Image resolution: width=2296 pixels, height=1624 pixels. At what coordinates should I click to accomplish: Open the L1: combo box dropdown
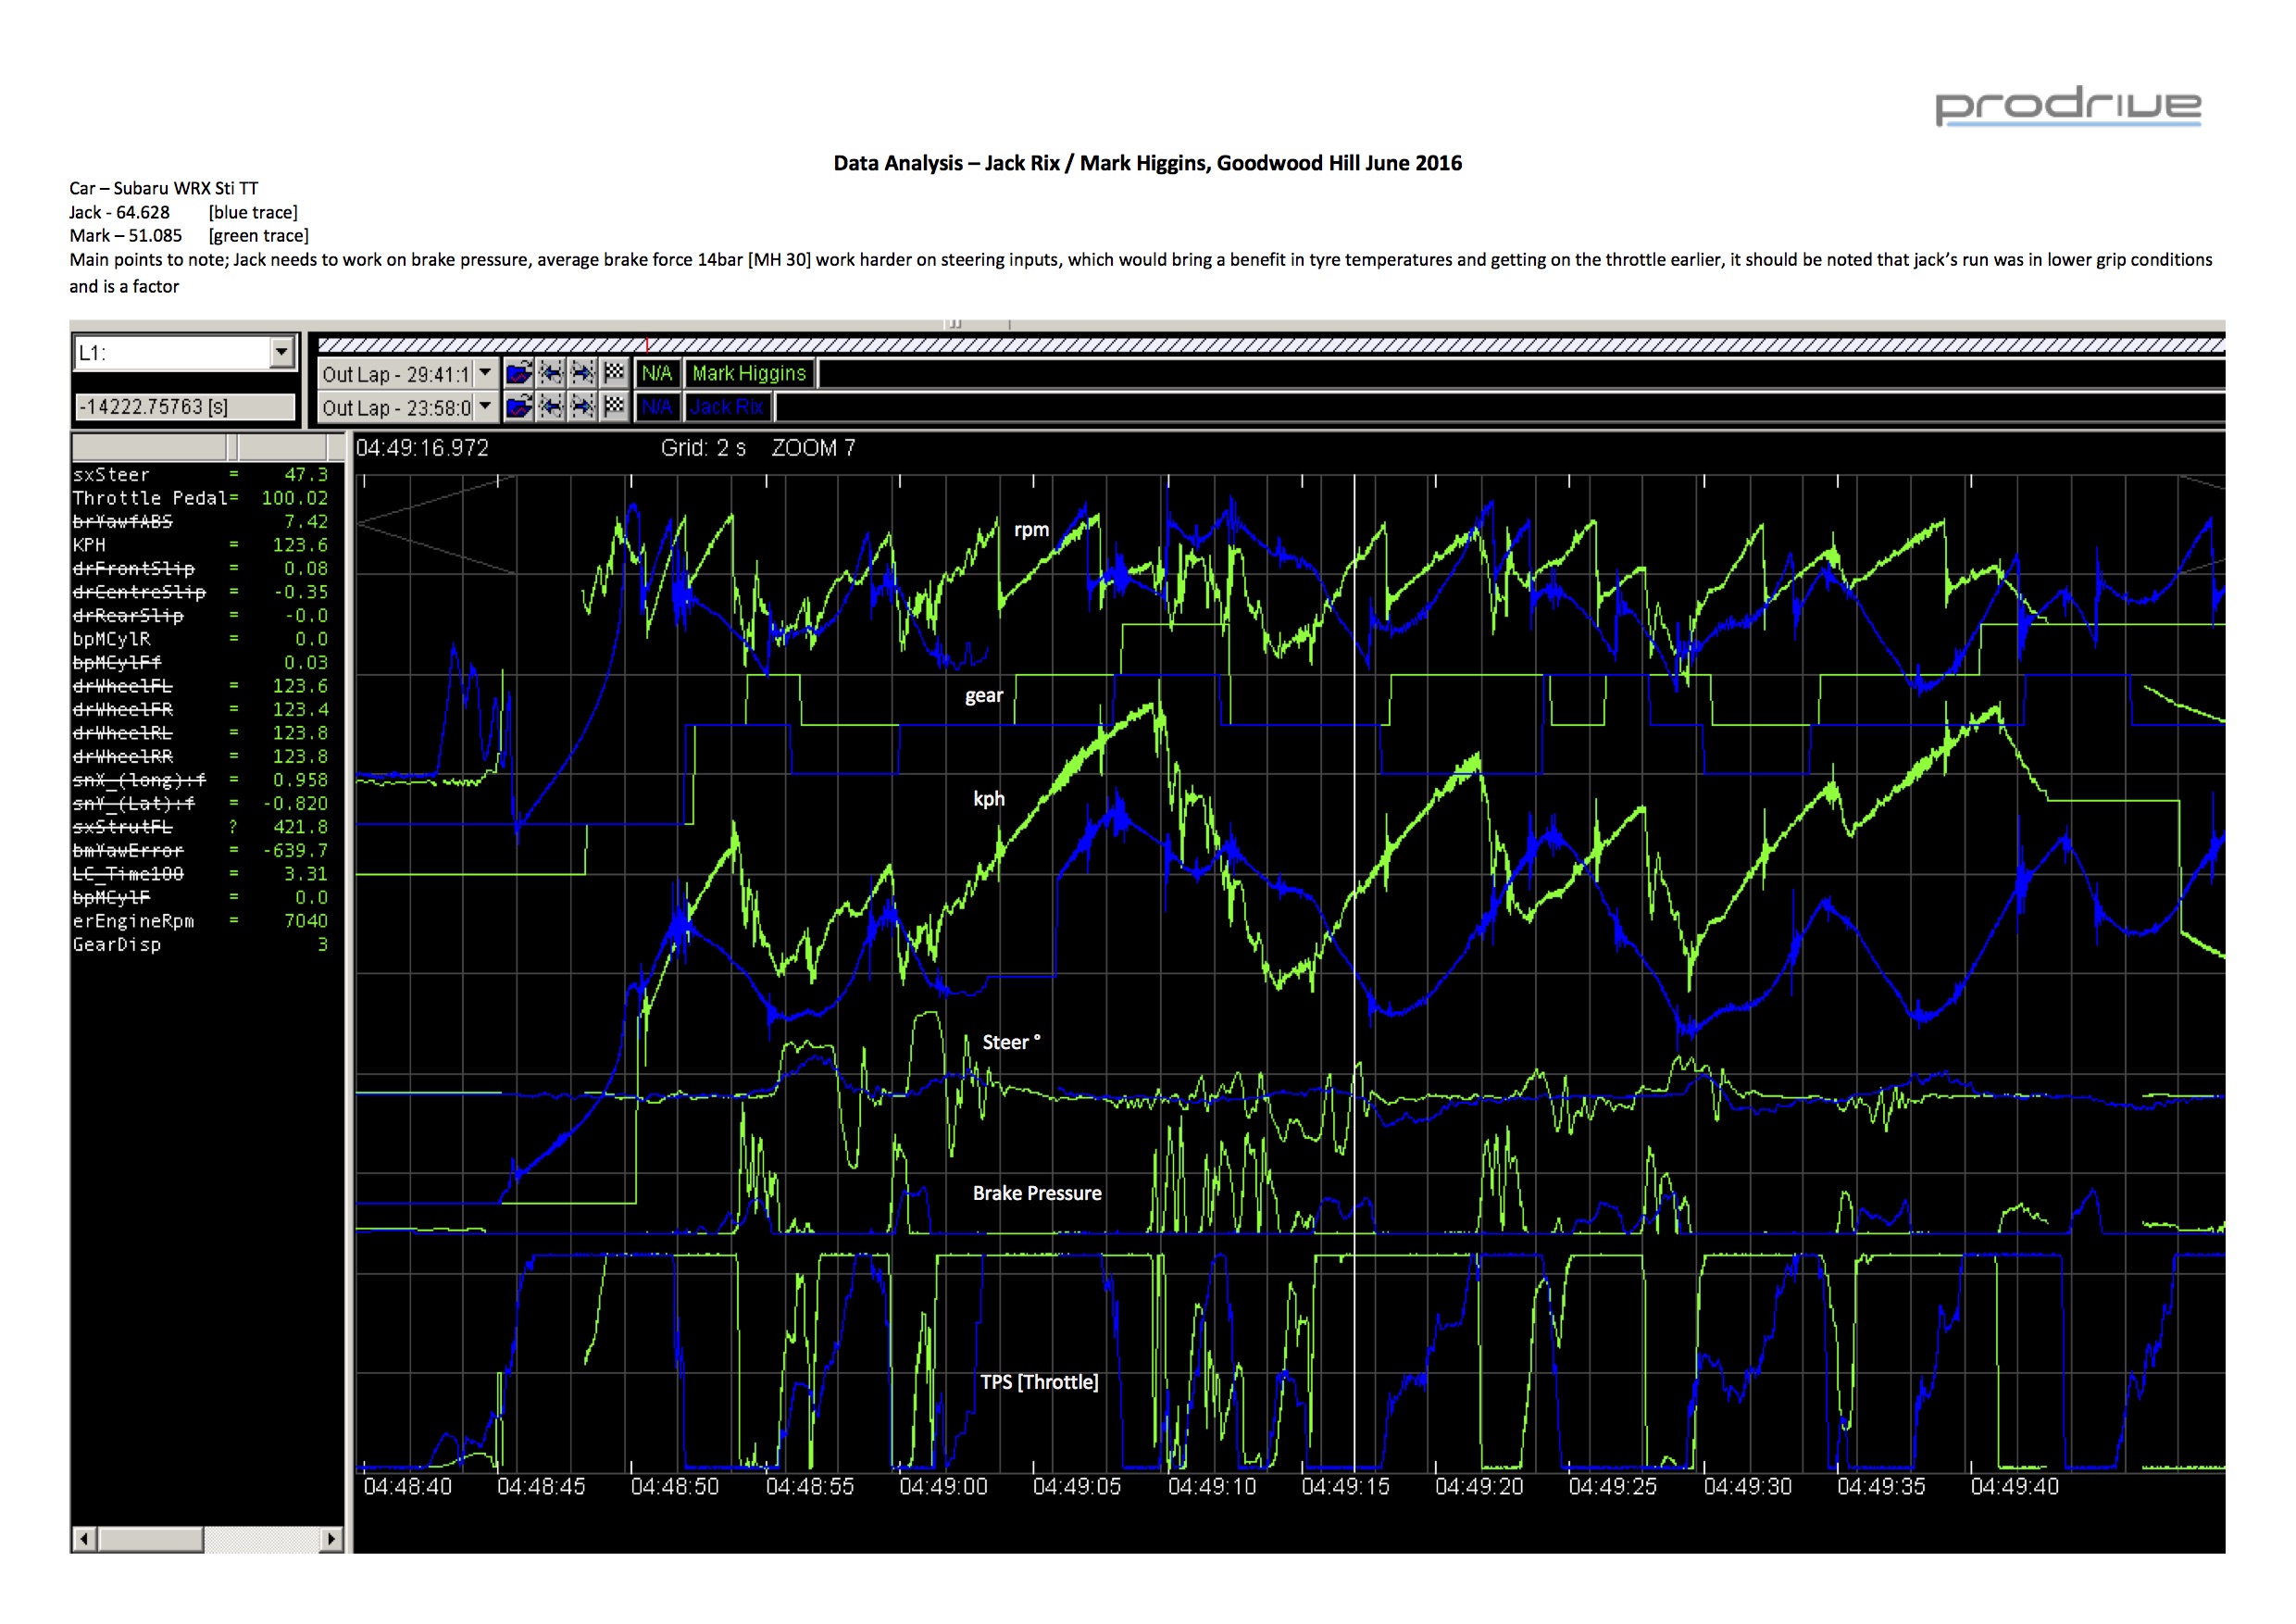click(x=282, y=352)
